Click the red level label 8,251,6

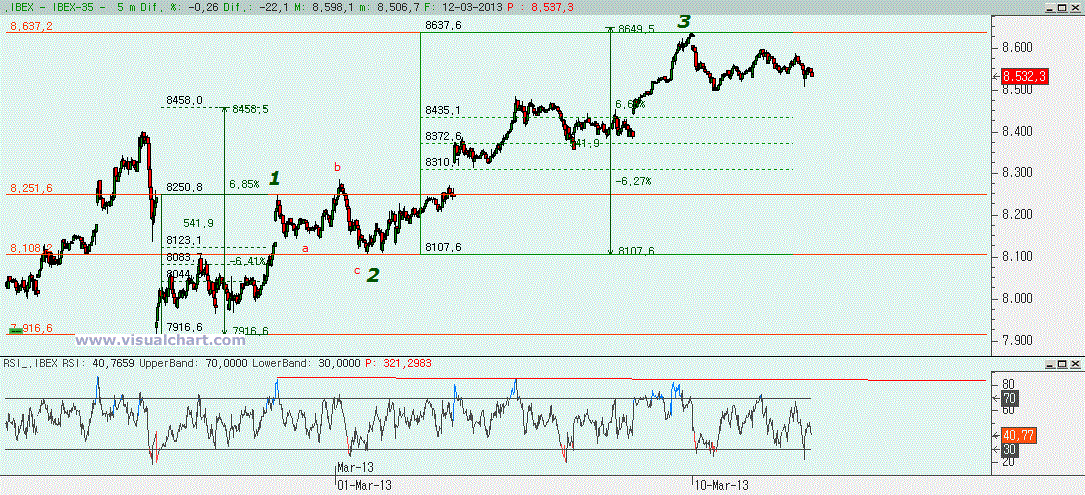tap(30, 188)
